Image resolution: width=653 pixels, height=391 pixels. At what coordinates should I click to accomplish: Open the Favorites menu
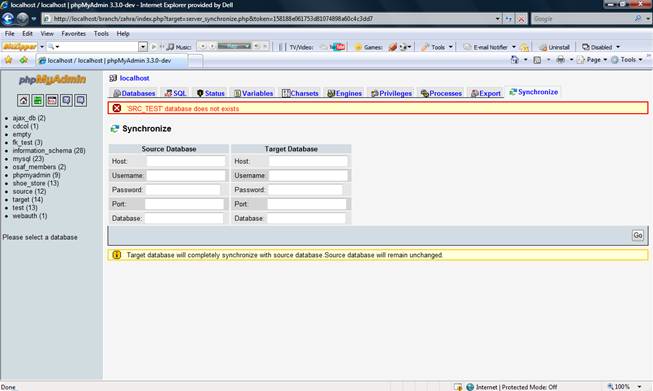[x=73, y=33]
